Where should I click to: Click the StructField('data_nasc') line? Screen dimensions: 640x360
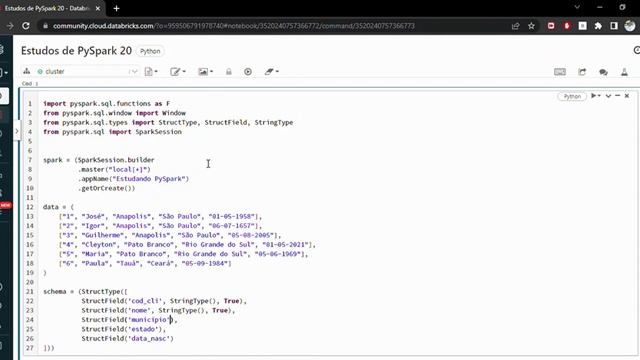point(127,338)
